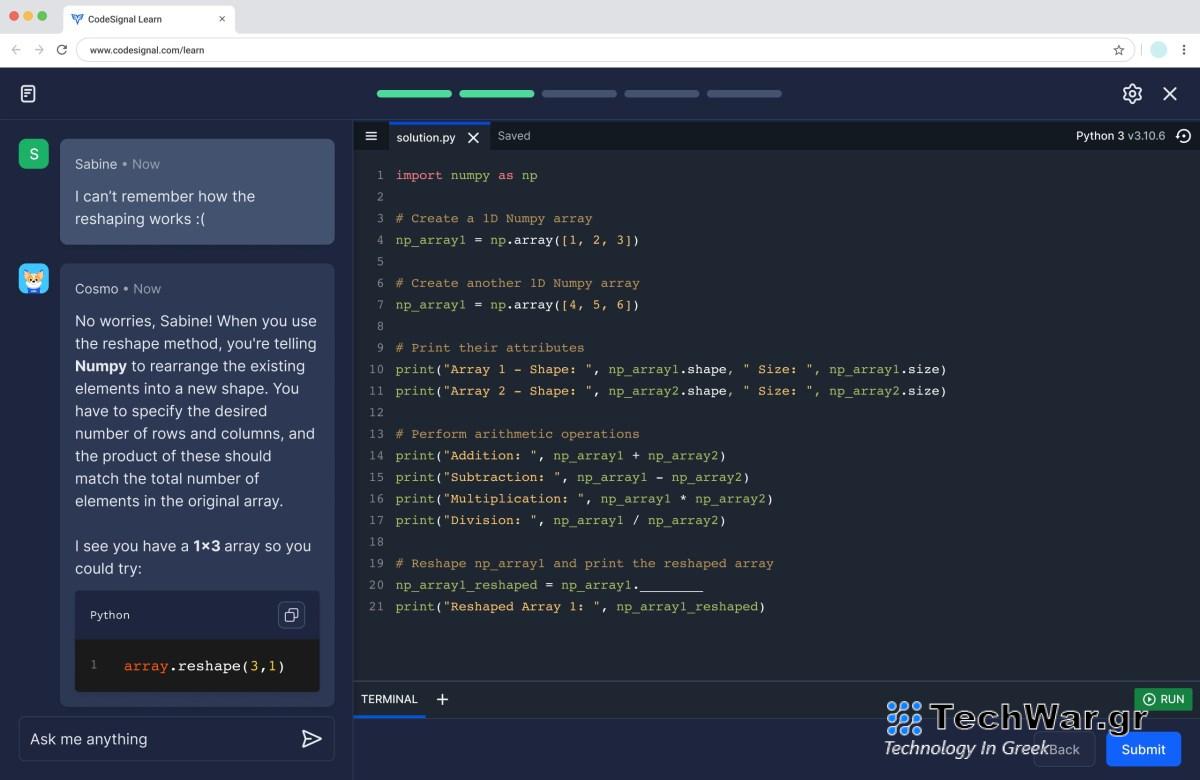Open the notes panel icon at top left
Screen dimensions: 1200x780
coord(28,94)
